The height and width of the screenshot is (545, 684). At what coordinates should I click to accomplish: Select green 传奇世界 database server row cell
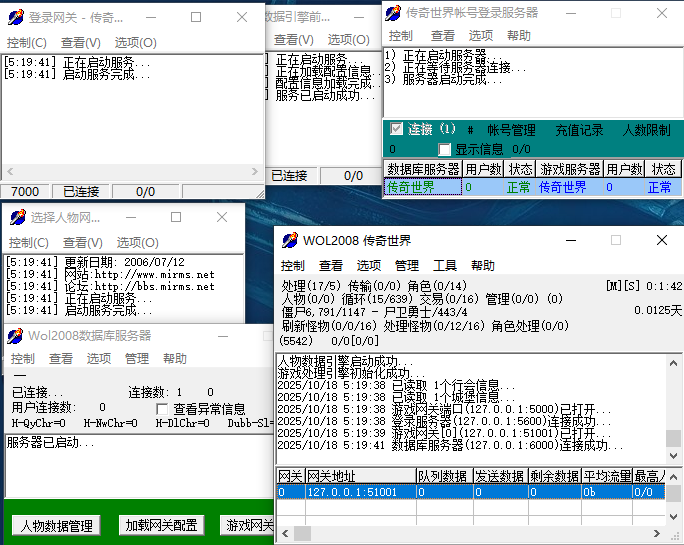point(423,187)
